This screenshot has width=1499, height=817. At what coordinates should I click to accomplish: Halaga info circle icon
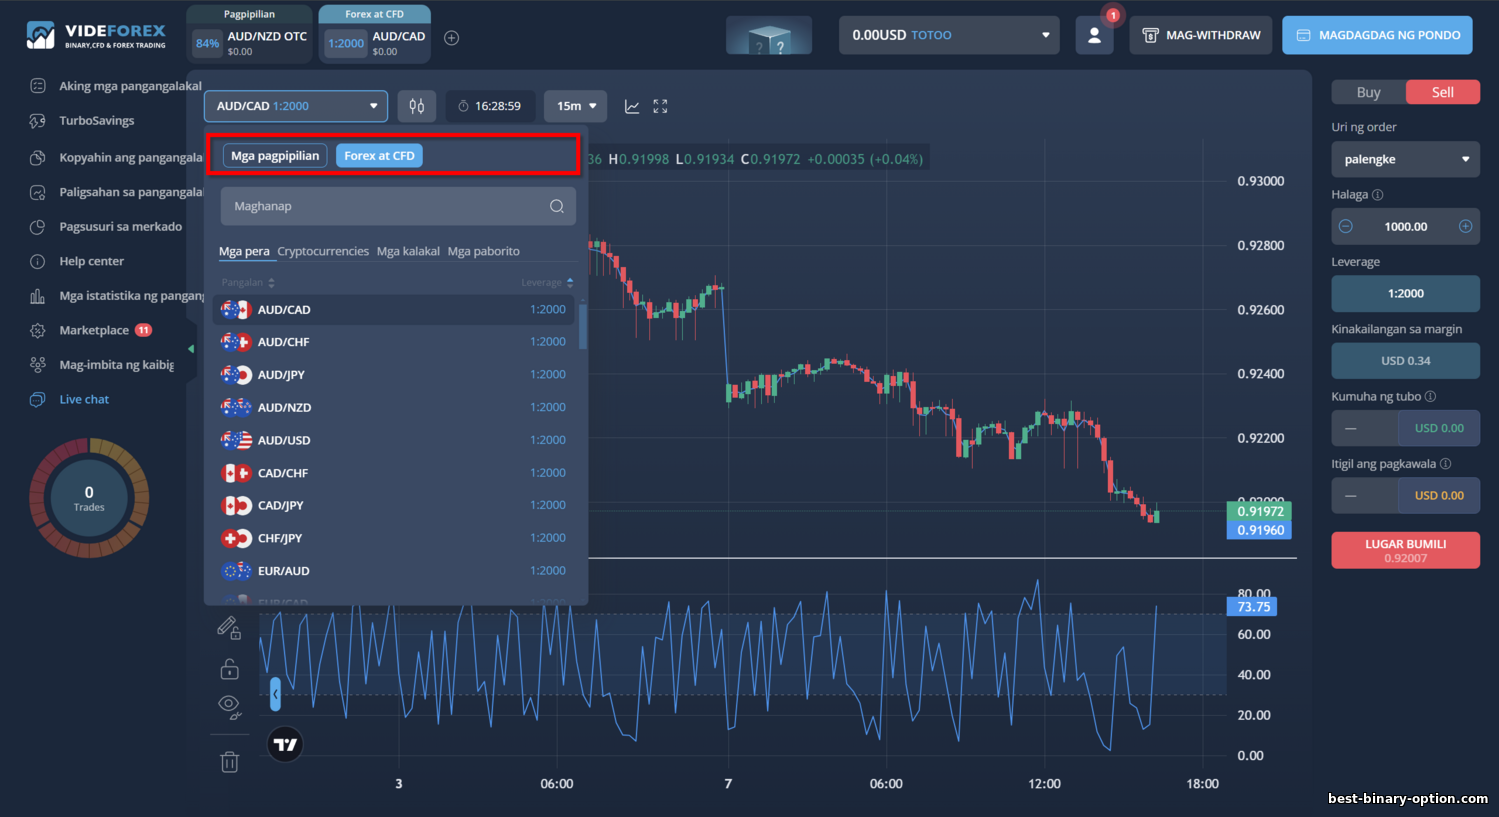(1378, 195)
